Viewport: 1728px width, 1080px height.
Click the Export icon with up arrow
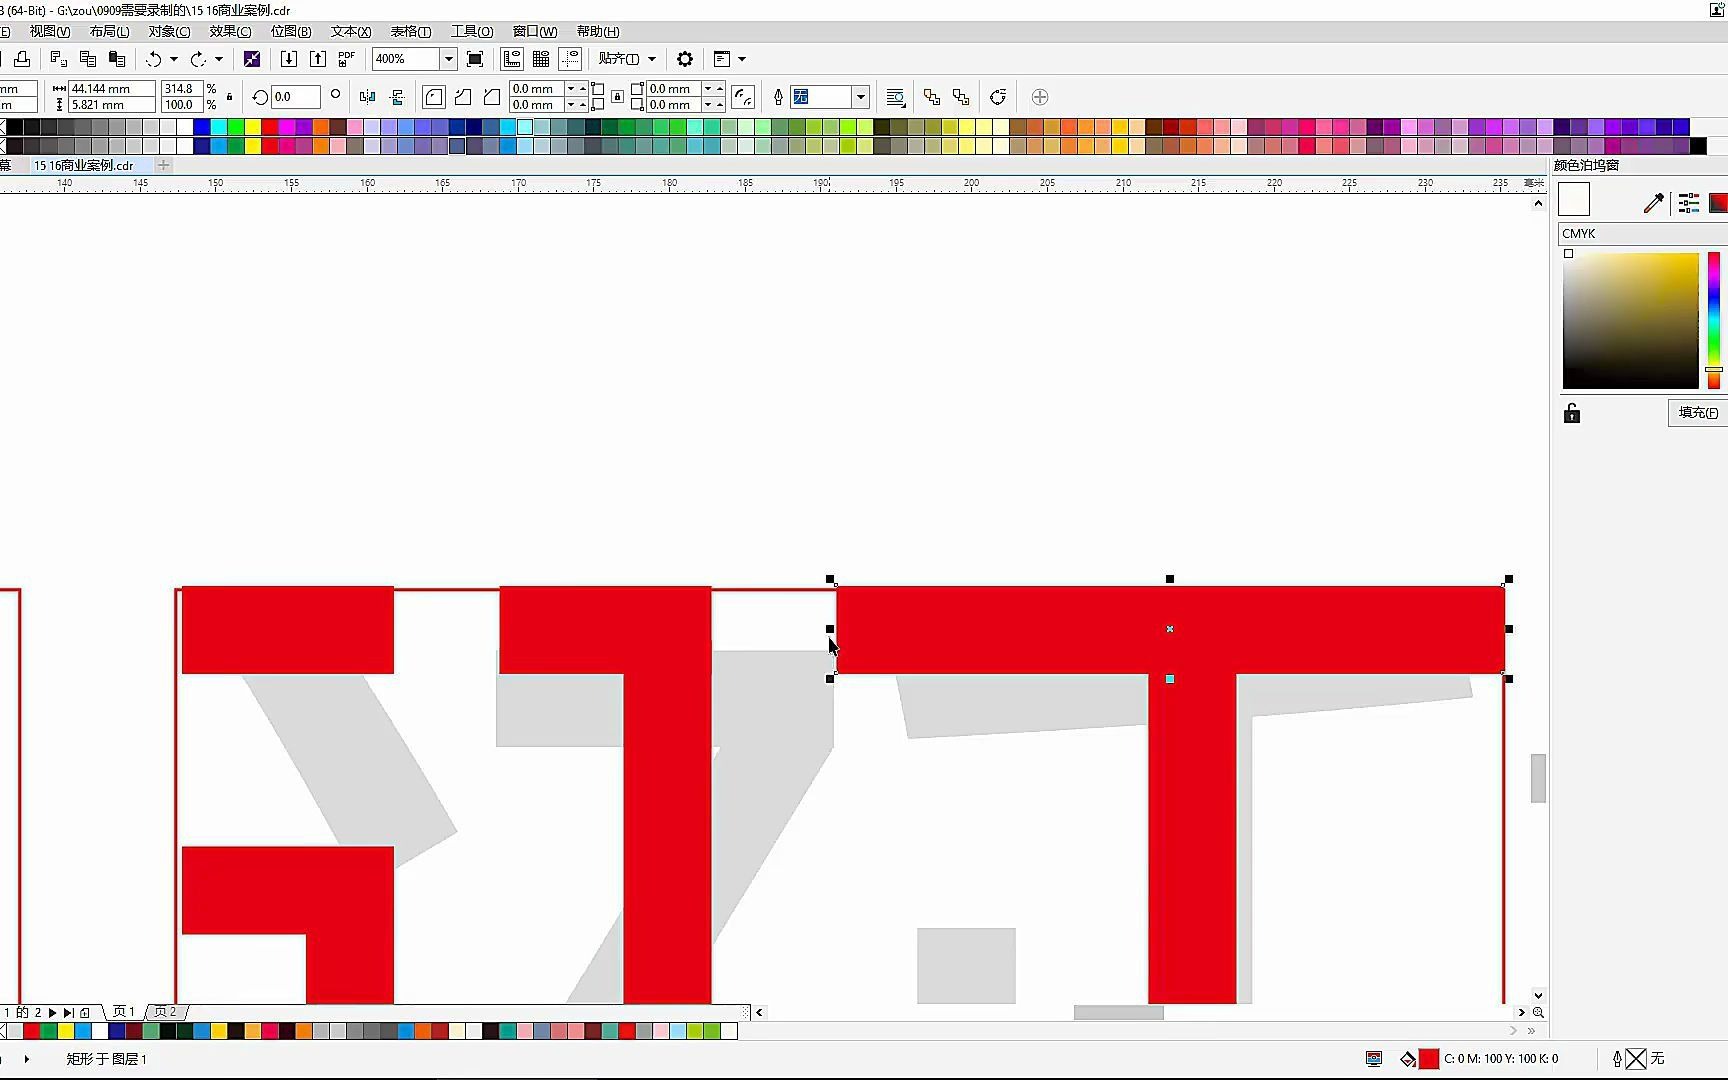(317, 59)
